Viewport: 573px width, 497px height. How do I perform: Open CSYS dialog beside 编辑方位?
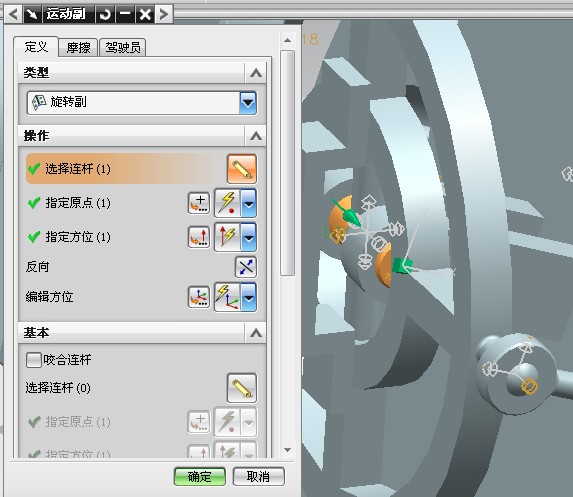[199, 297]
